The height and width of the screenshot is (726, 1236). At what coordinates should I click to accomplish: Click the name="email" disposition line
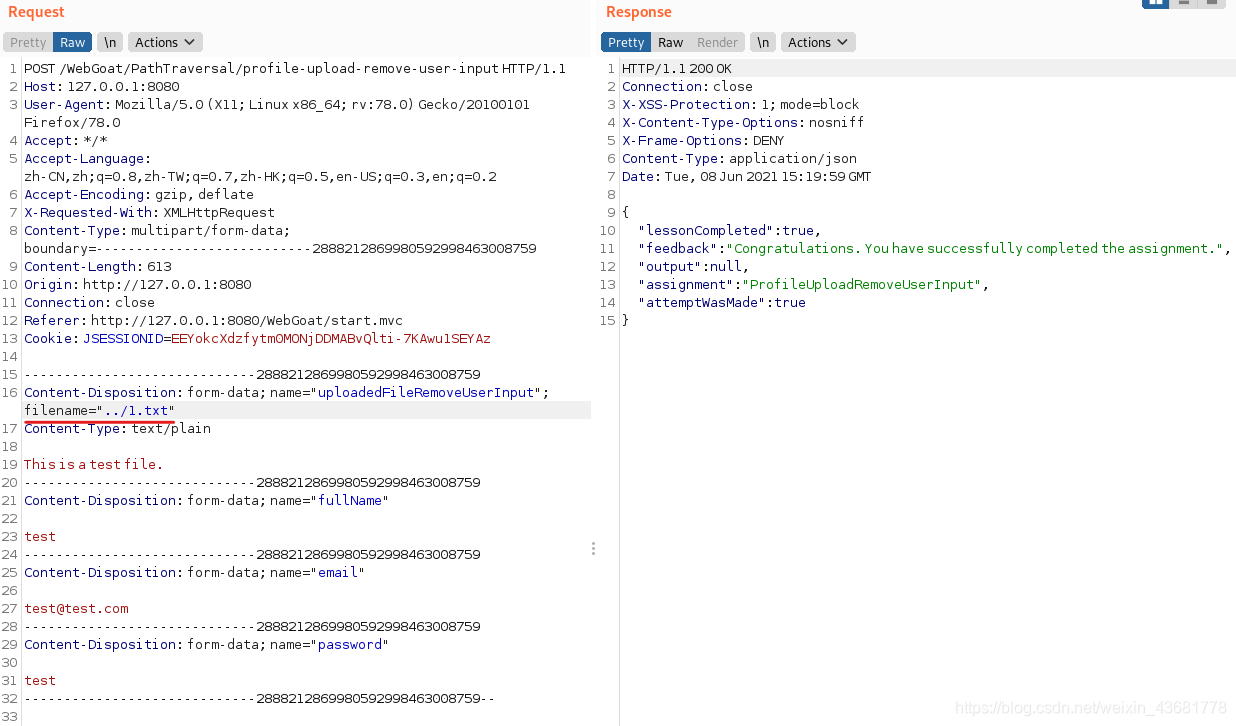(194, 572)
